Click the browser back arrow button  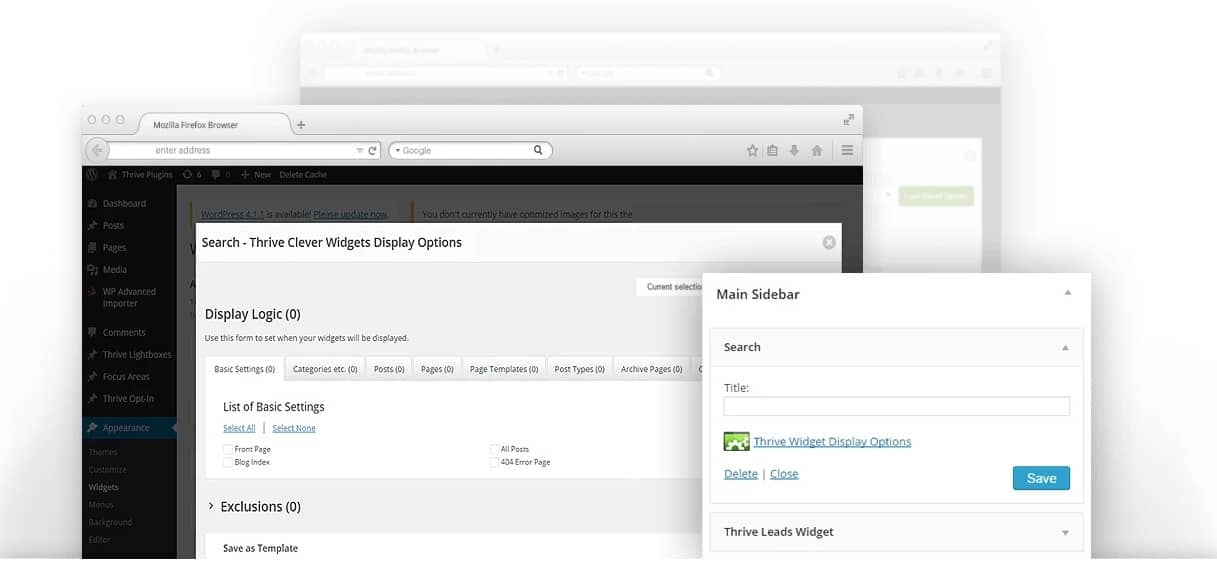[x=96, y=150]
